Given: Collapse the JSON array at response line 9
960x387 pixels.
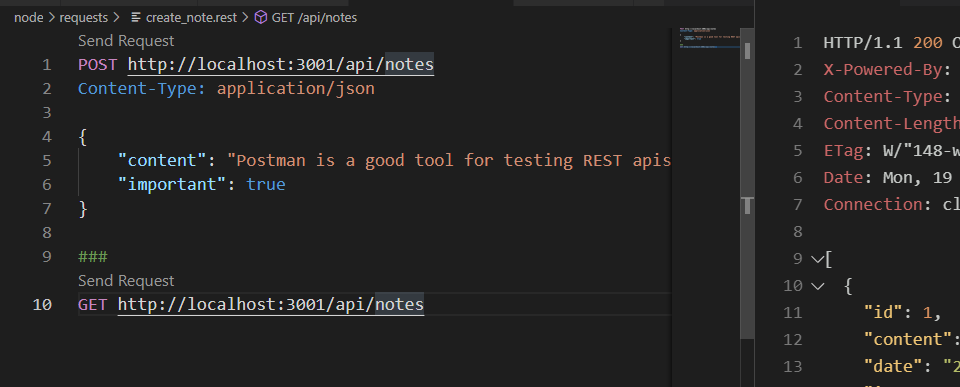Looking at the screenshot, I should [x=817, y=259].
